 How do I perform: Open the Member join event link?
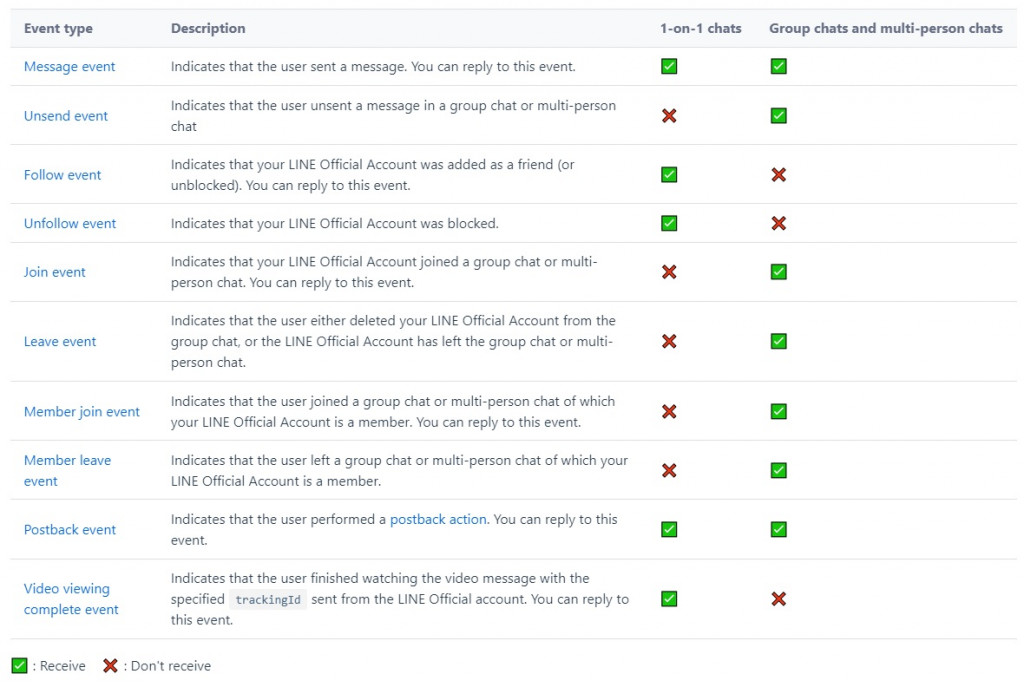tap(82, 412)
